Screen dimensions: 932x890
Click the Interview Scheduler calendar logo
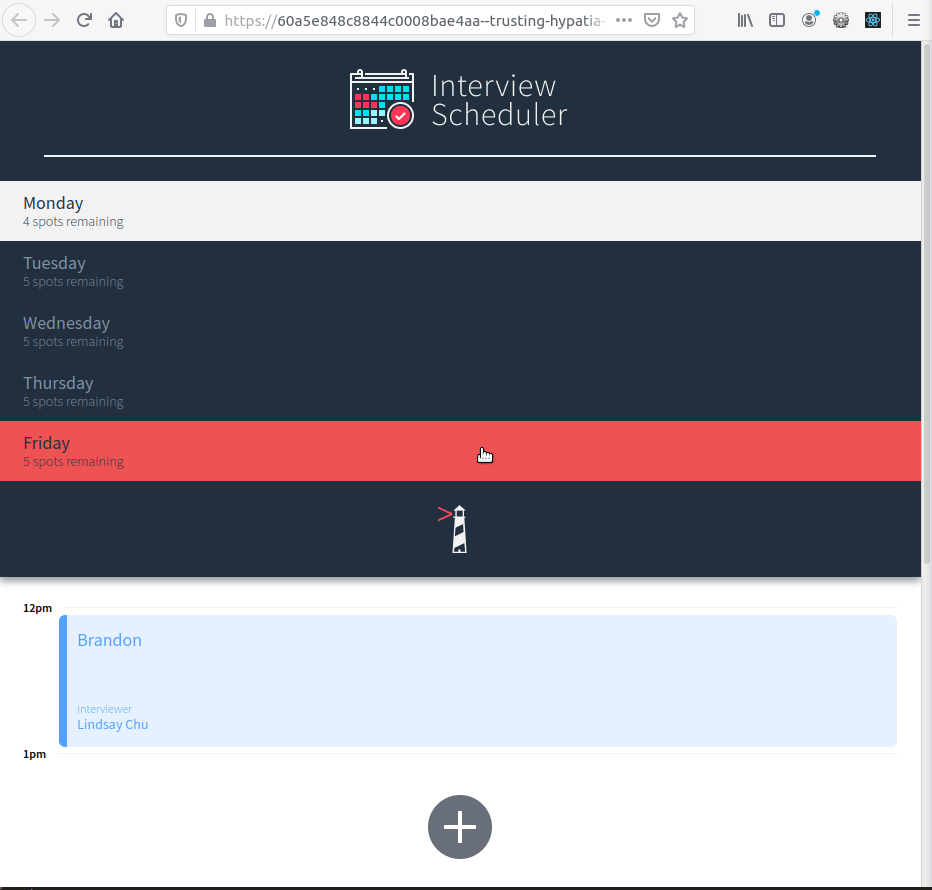point(382,99)
